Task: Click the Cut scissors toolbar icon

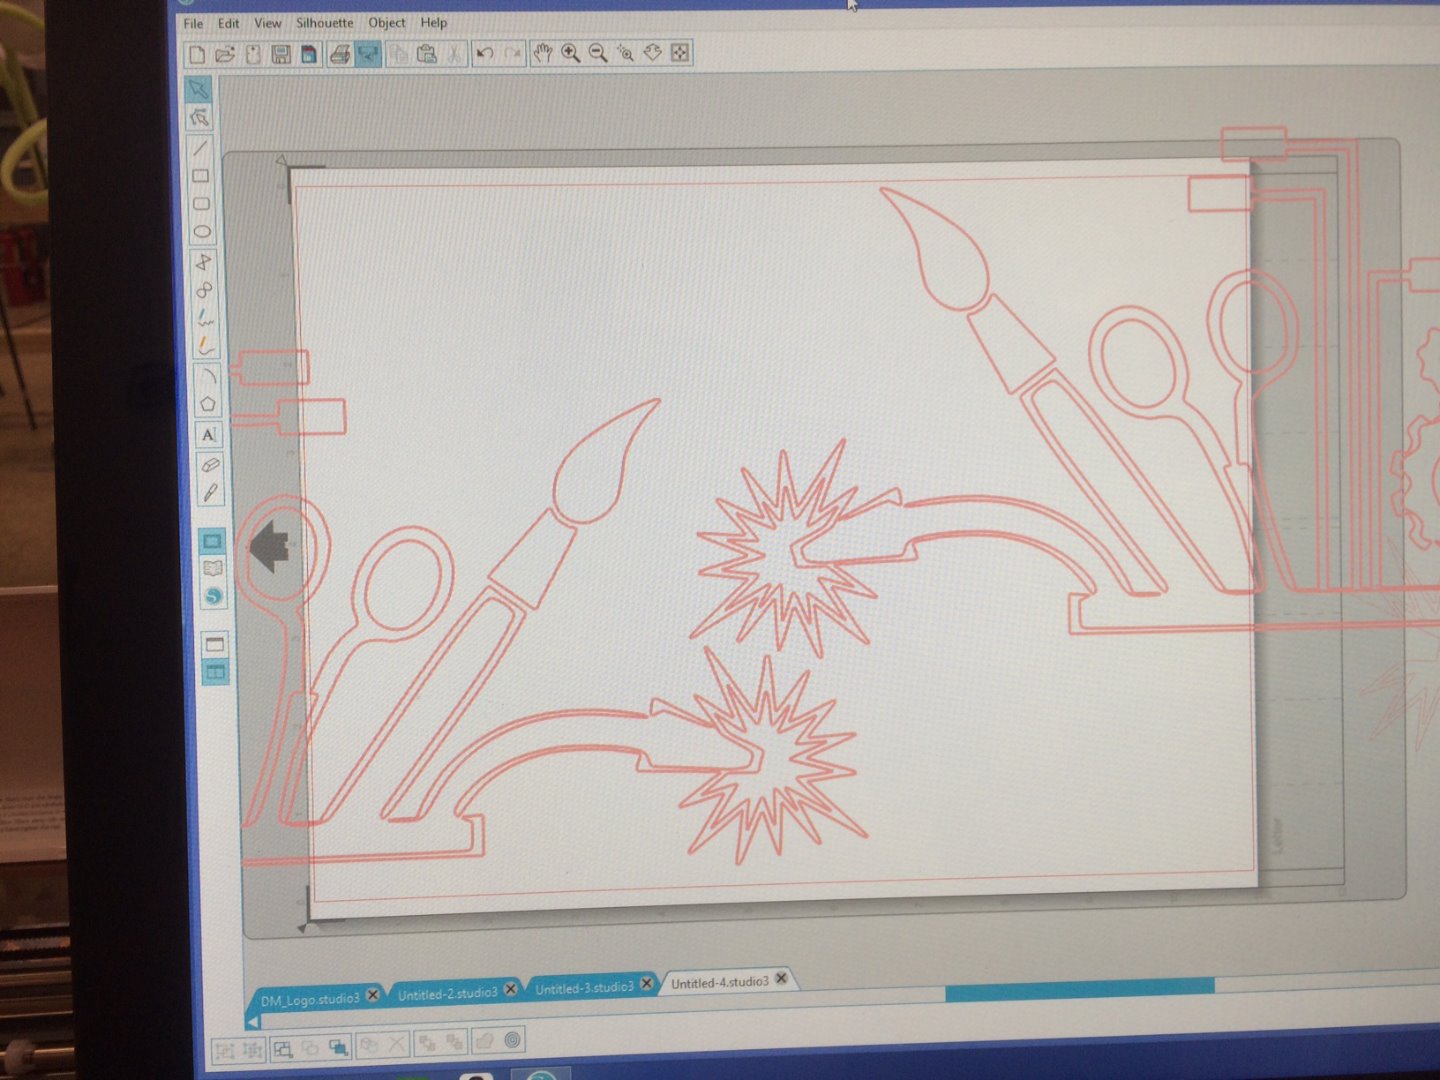Action: [x=455, y=54]
